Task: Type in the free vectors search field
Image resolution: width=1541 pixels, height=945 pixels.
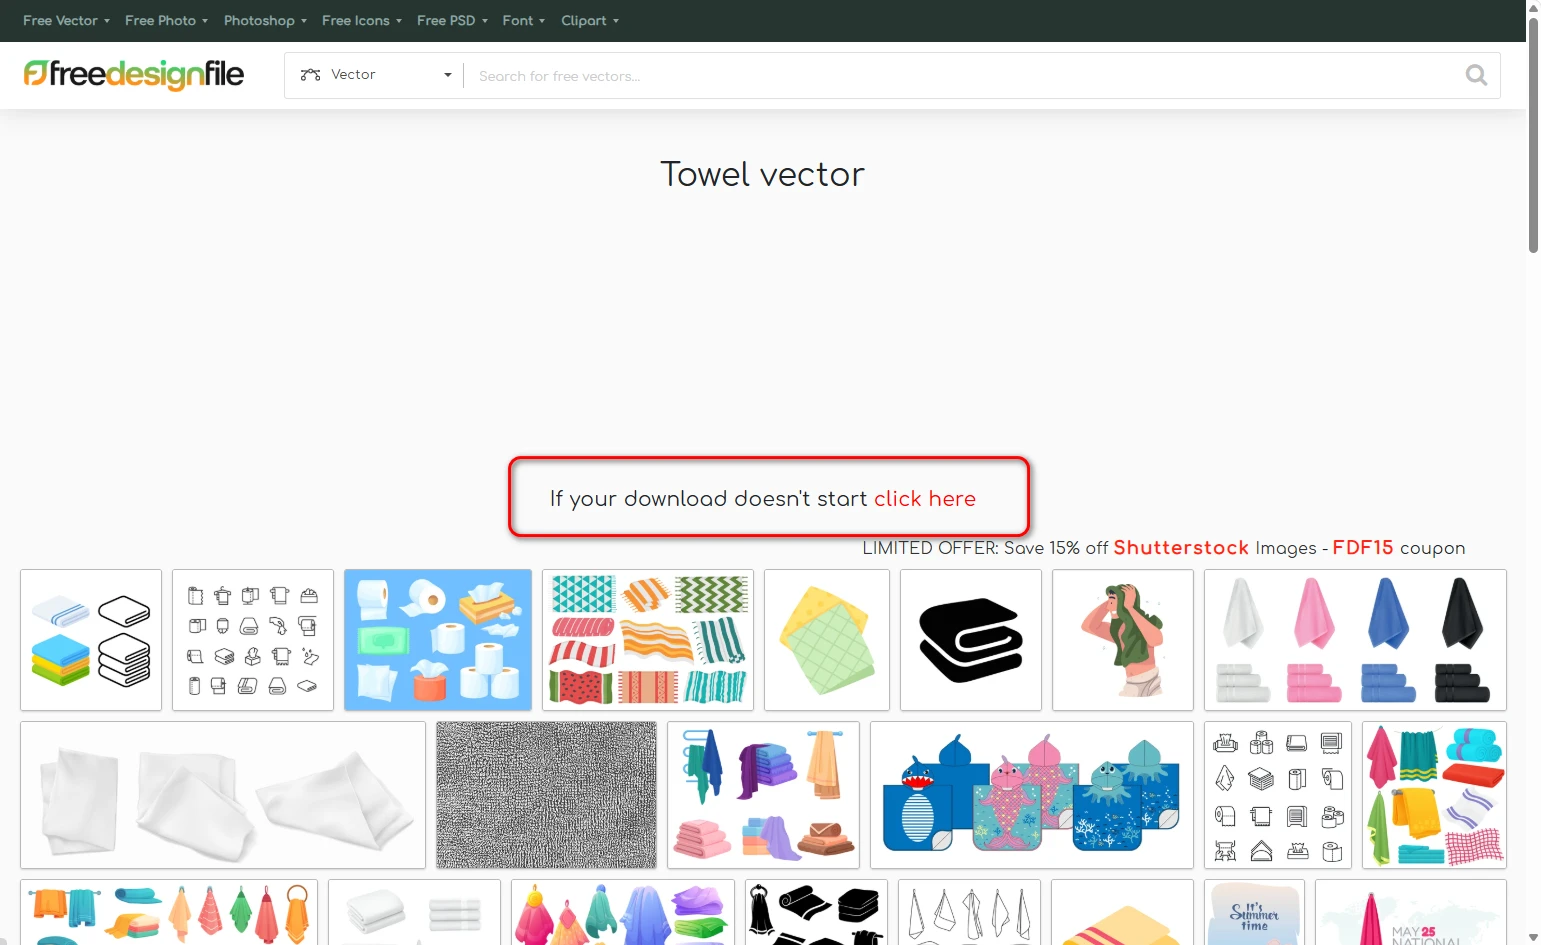Action: [x=960, y=76]
